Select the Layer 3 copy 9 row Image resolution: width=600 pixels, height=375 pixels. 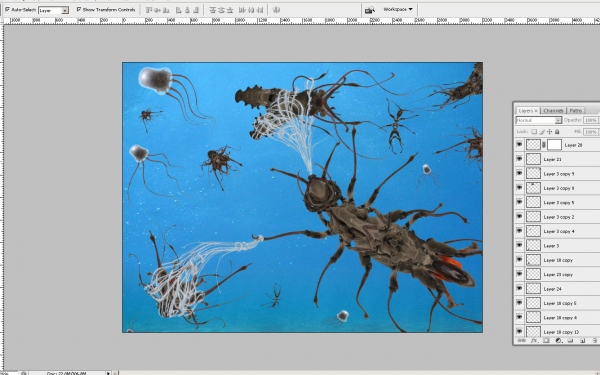pos(558,173)
